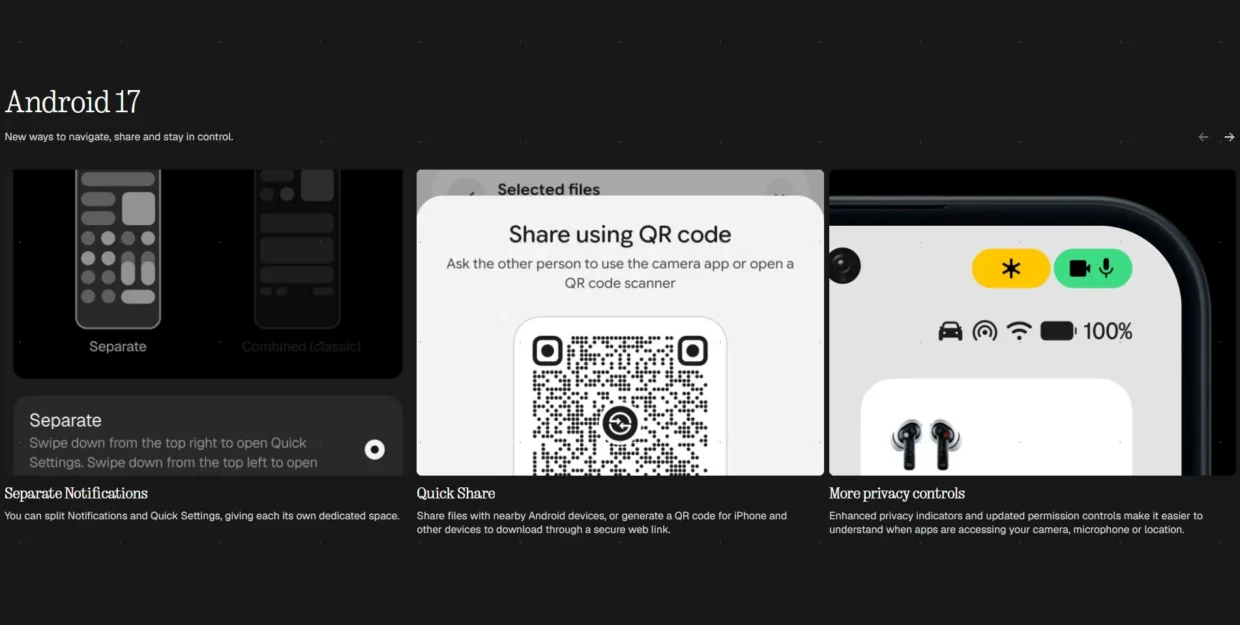
Task: Click the car icon in status bar
Action: tap(950, 331)
